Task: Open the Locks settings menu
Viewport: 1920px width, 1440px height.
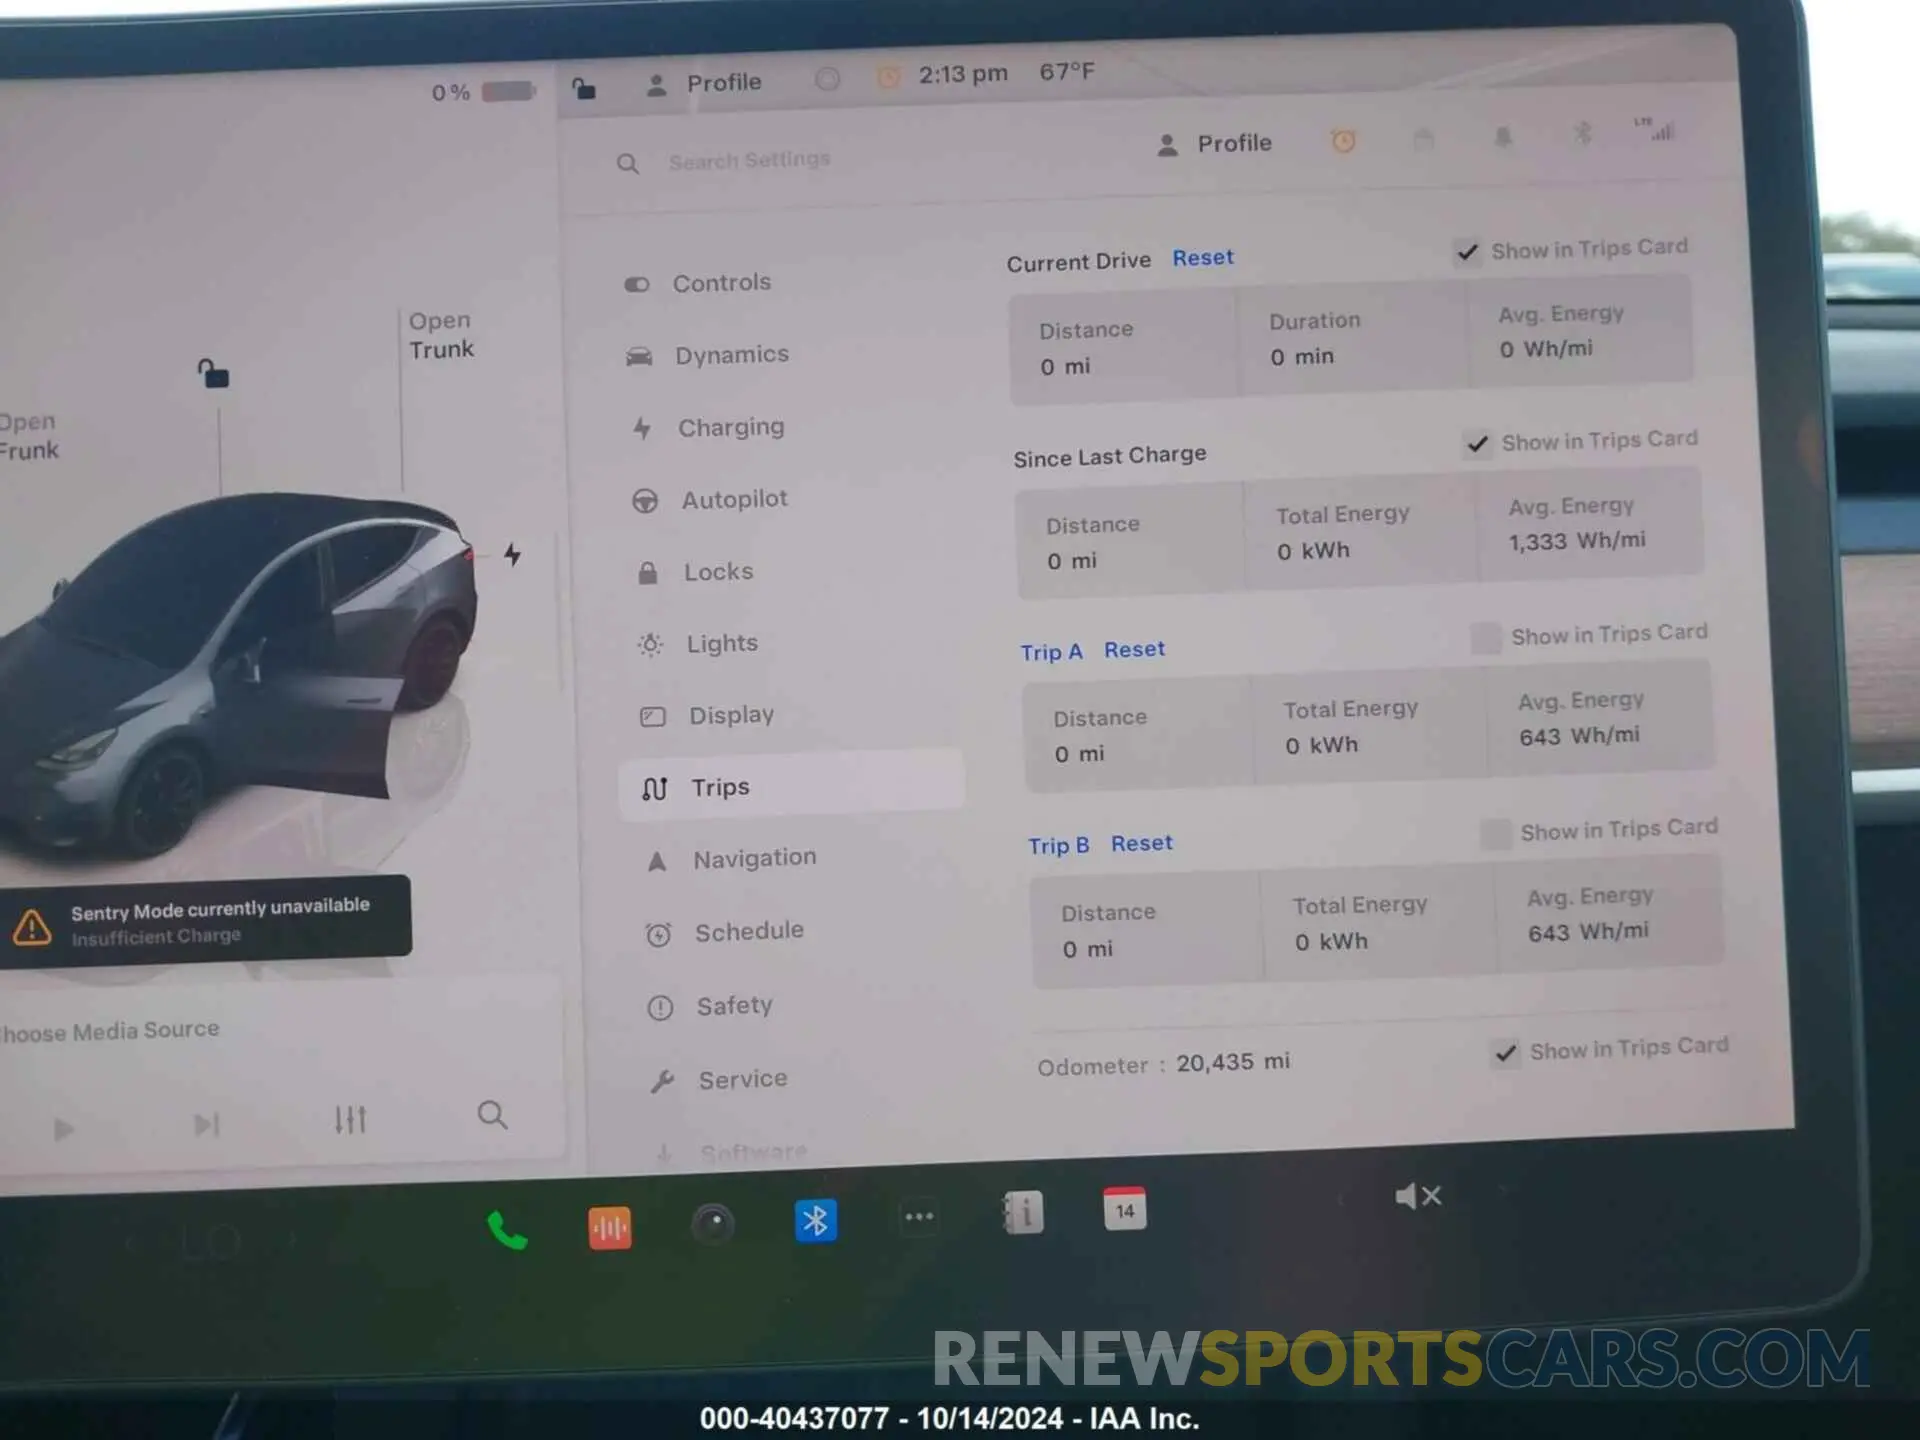Action: pyautogui.click(x=695, y=572)
